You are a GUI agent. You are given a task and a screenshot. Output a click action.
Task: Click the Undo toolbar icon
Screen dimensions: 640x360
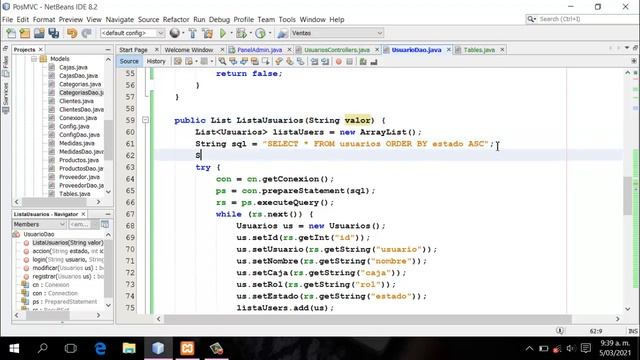tap(72, 33)
